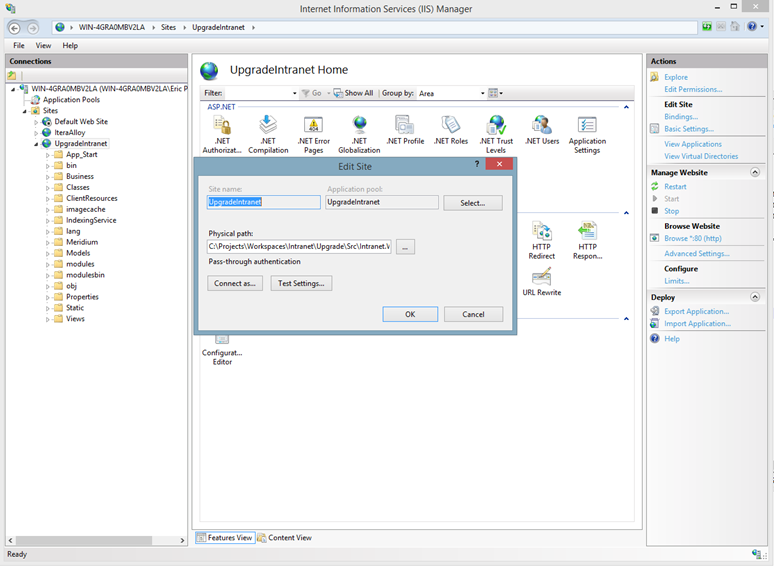
Task: Open the .NET Trust Levels icon
Action: click(x=496, y=126)
